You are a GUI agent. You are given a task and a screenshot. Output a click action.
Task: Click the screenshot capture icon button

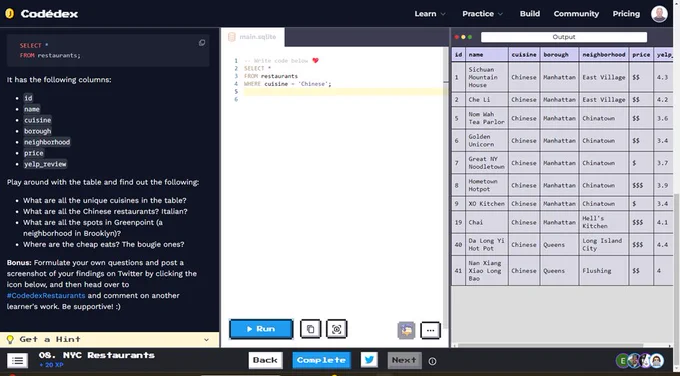tap(337, 329)
